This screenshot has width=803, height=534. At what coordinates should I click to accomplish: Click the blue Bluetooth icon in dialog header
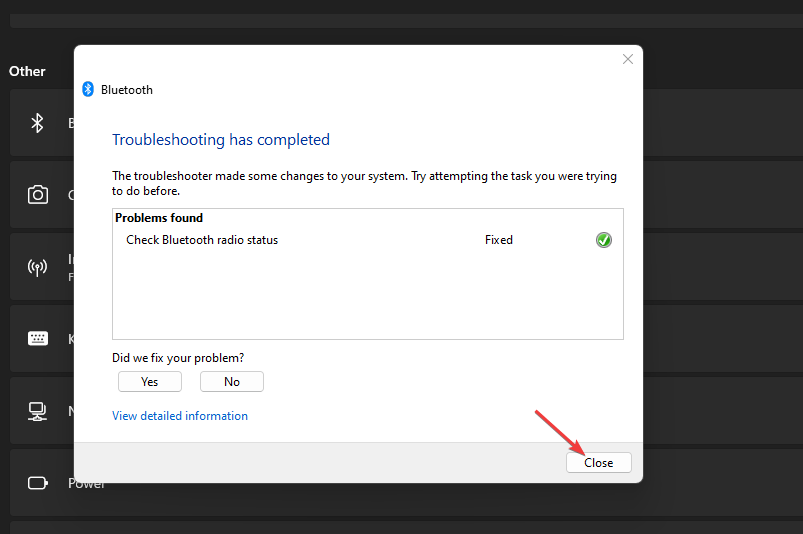coord(88,89)
